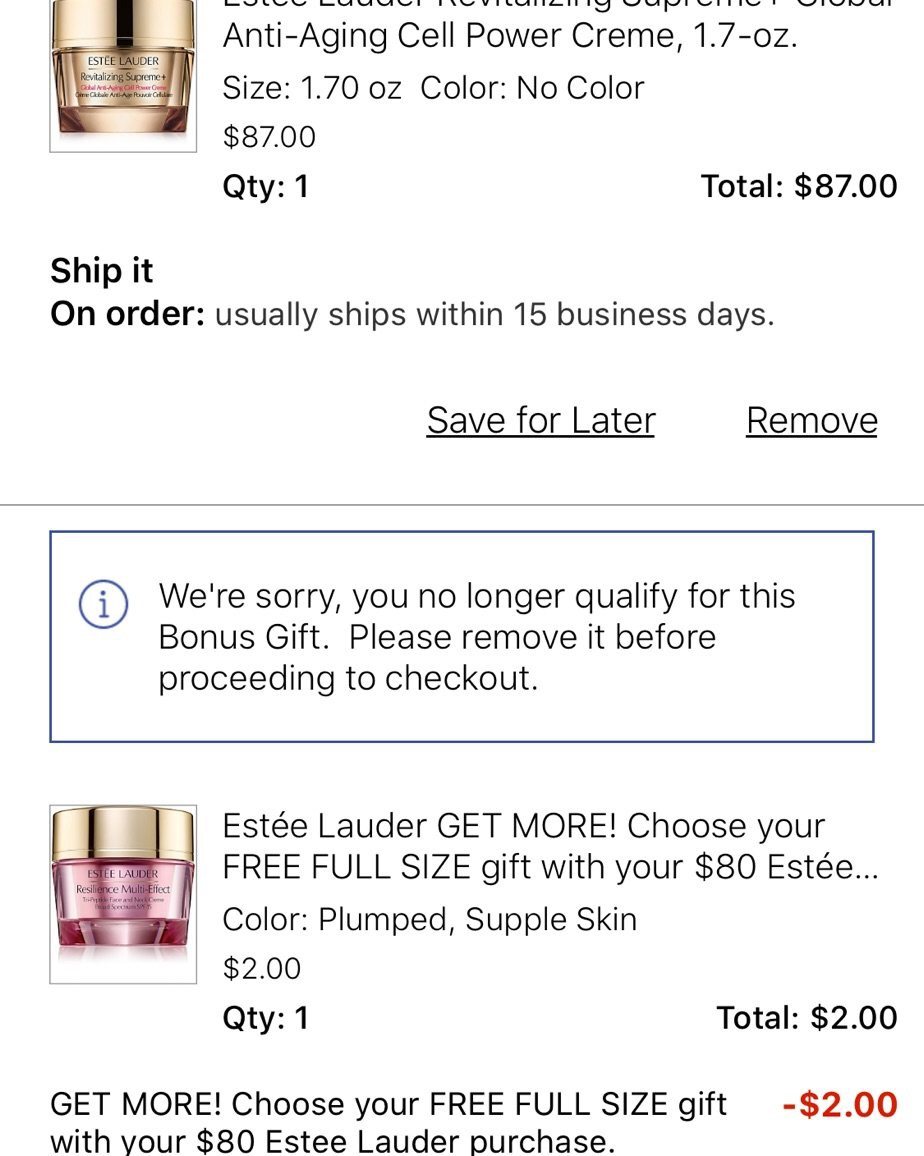Click Qty: 1 beside the $87.00 total

266,186
